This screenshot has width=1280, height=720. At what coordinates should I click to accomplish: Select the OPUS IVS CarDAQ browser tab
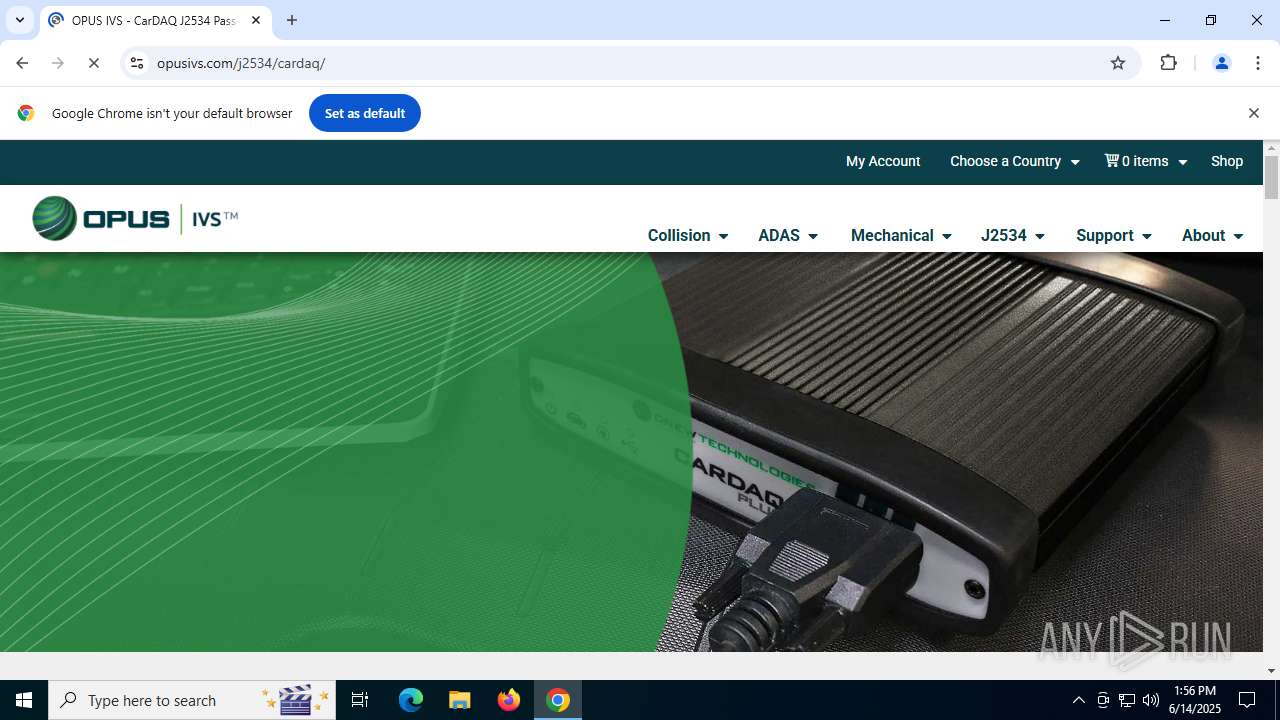click(155, 20)
